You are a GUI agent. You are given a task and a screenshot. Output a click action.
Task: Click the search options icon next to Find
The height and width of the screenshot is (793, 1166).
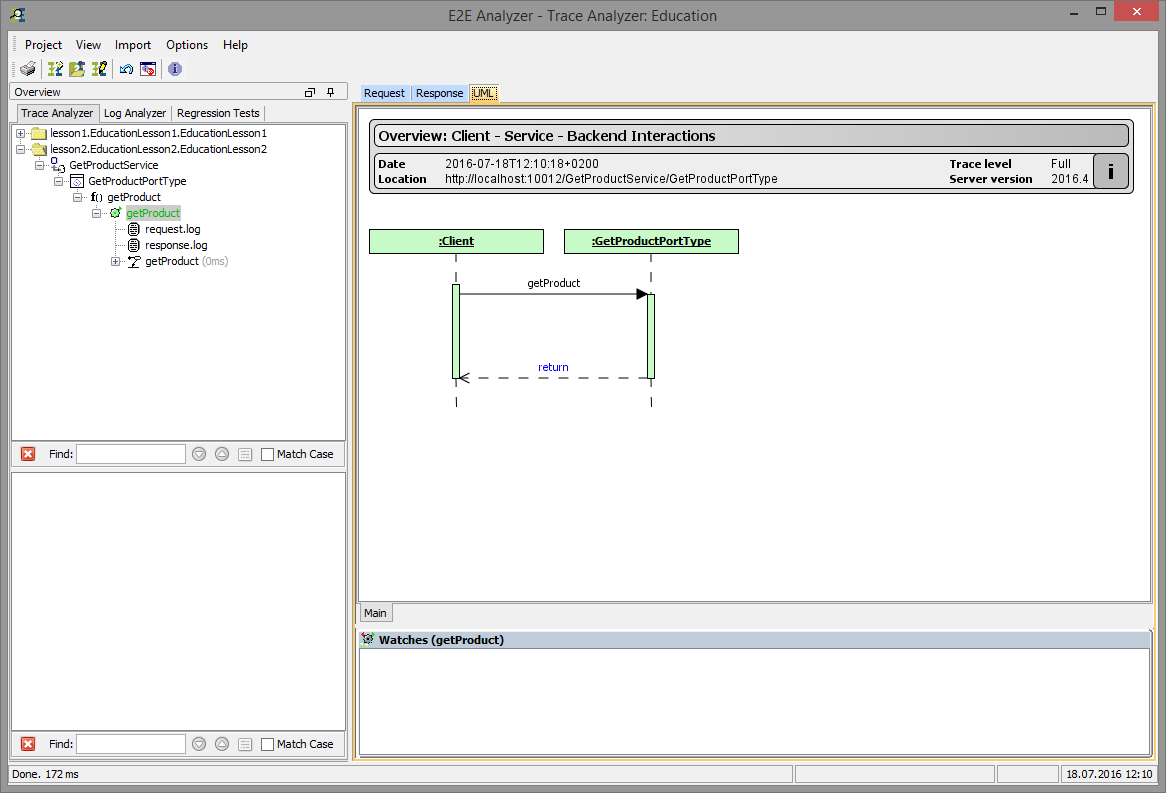(245, 453)
